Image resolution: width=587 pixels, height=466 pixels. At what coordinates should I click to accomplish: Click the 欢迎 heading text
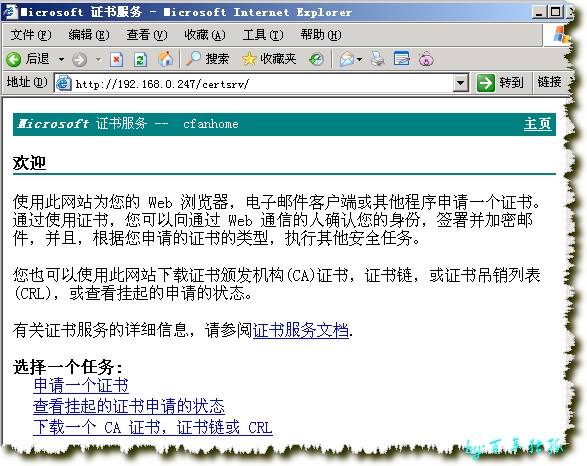(29, 163)
